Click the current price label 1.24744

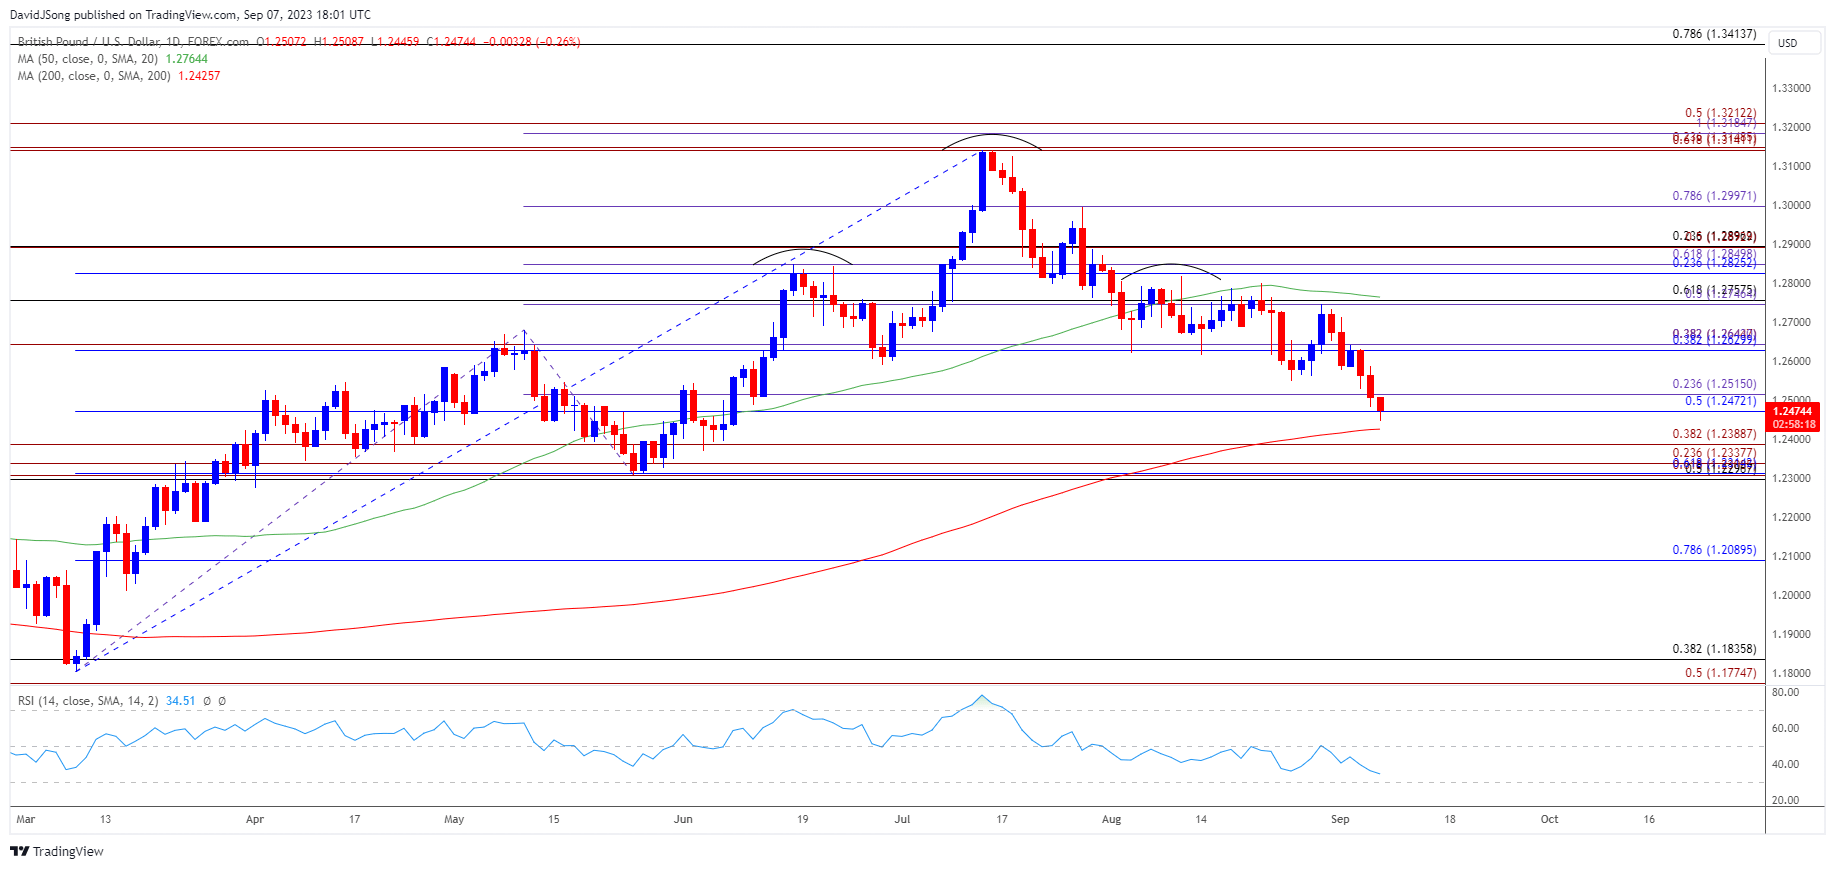click(1792, 411)
